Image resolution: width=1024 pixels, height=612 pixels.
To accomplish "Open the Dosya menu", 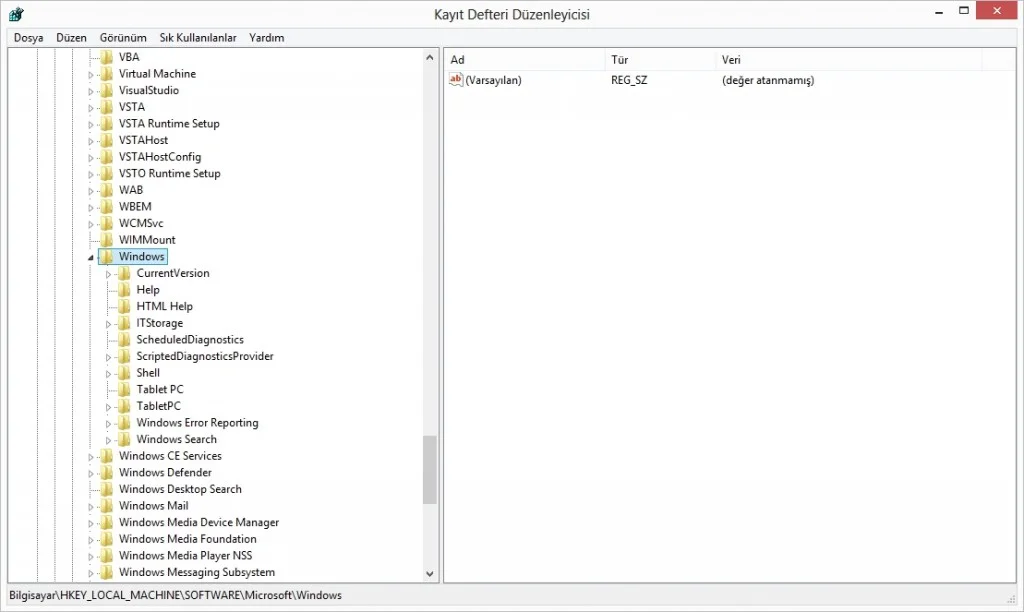I will point(28,38).
